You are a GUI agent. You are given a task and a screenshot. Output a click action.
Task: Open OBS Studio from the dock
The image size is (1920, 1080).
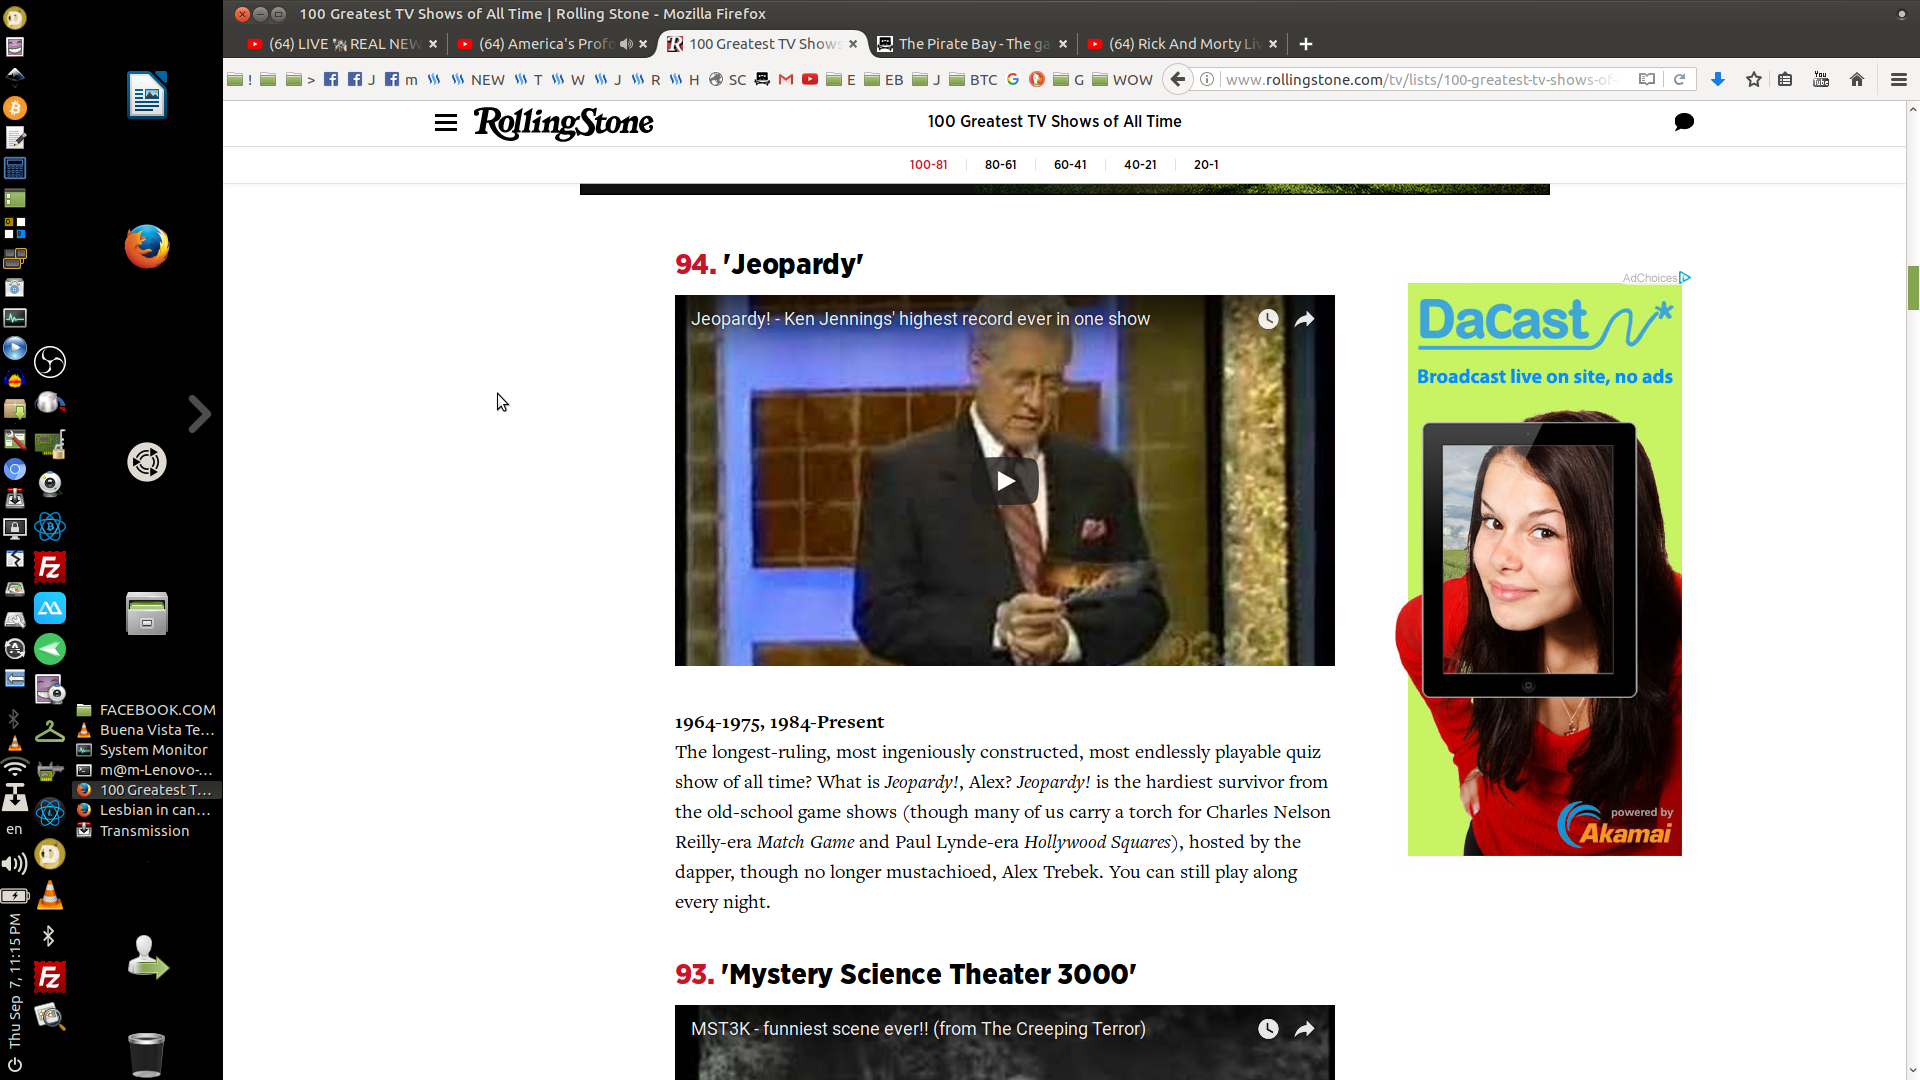[50, 362]
